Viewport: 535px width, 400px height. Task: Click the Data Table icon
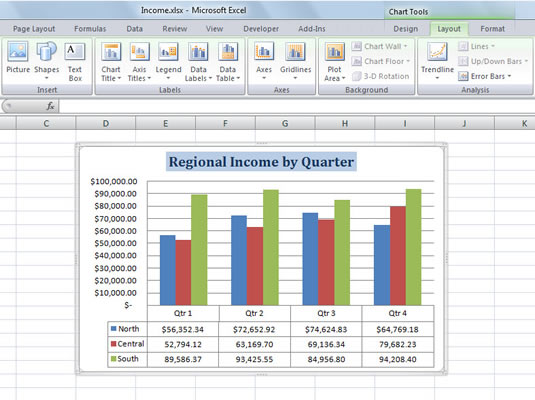[x=228, y=52]
